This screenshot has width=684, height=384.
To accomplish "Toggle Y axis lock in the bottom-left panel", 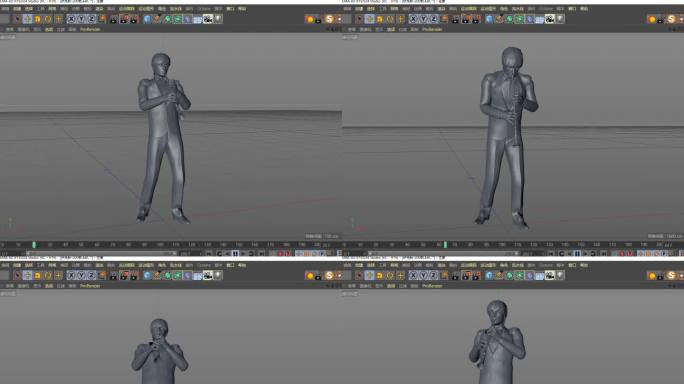I will pos(81,276).
